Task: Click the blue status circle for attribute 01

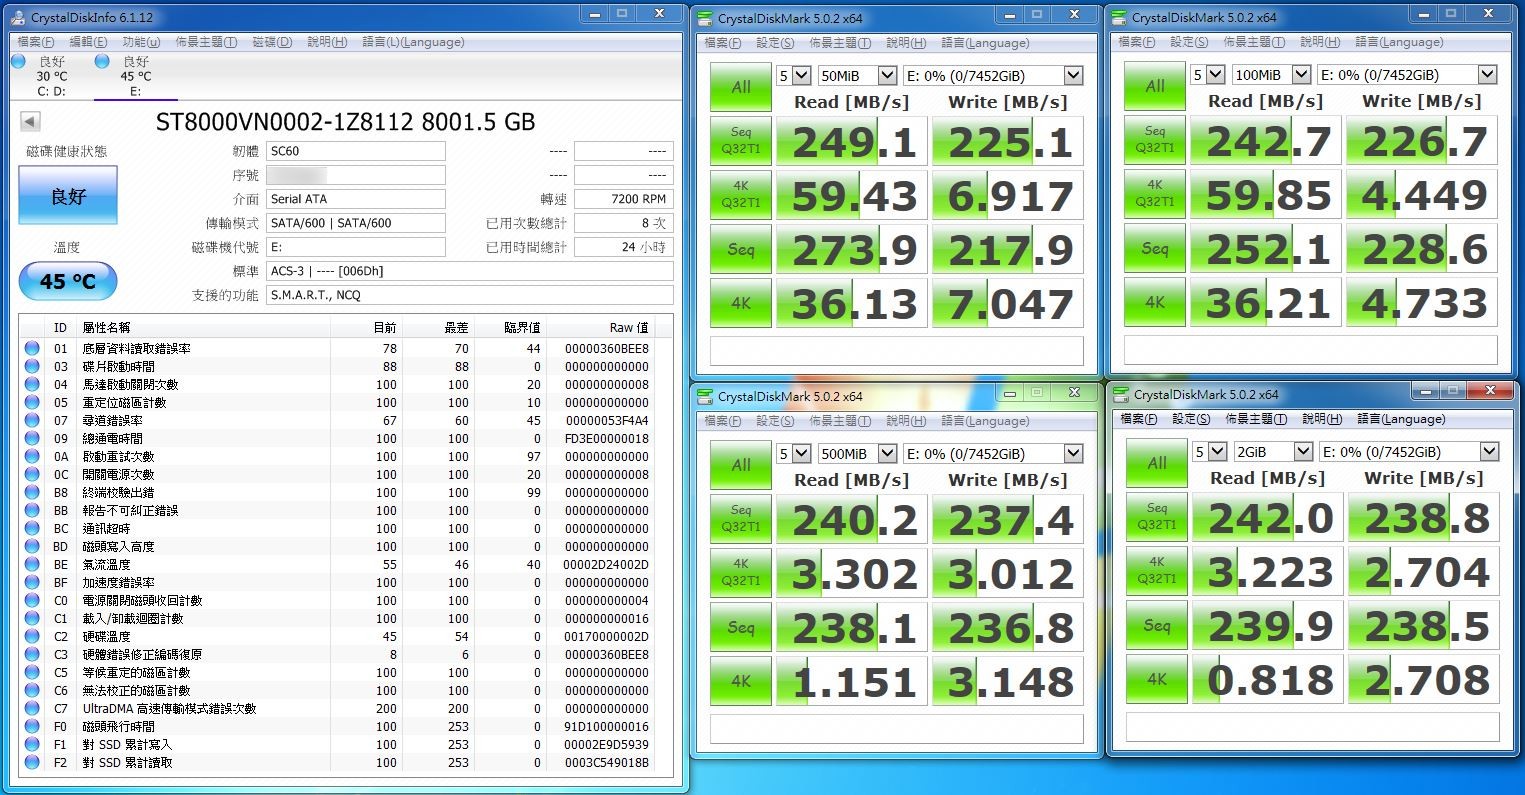Action: (32, 348)
